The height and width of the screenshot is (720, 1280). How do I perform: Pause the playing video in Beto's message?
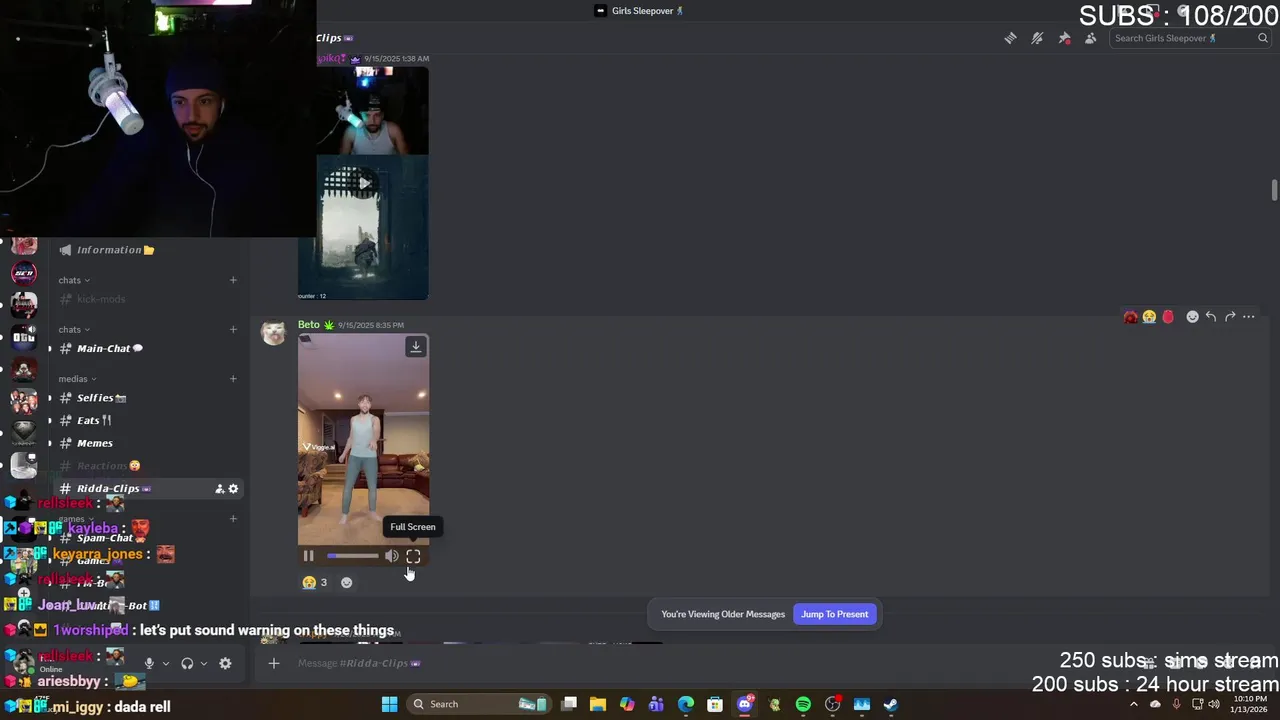point(308,556)
